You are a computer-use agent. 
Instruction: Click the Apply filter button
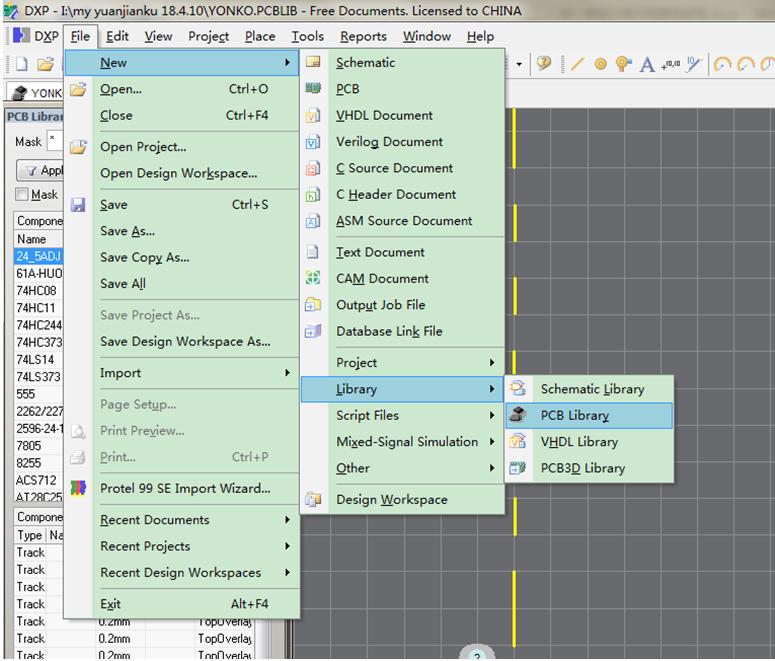(x=40, y=170)
